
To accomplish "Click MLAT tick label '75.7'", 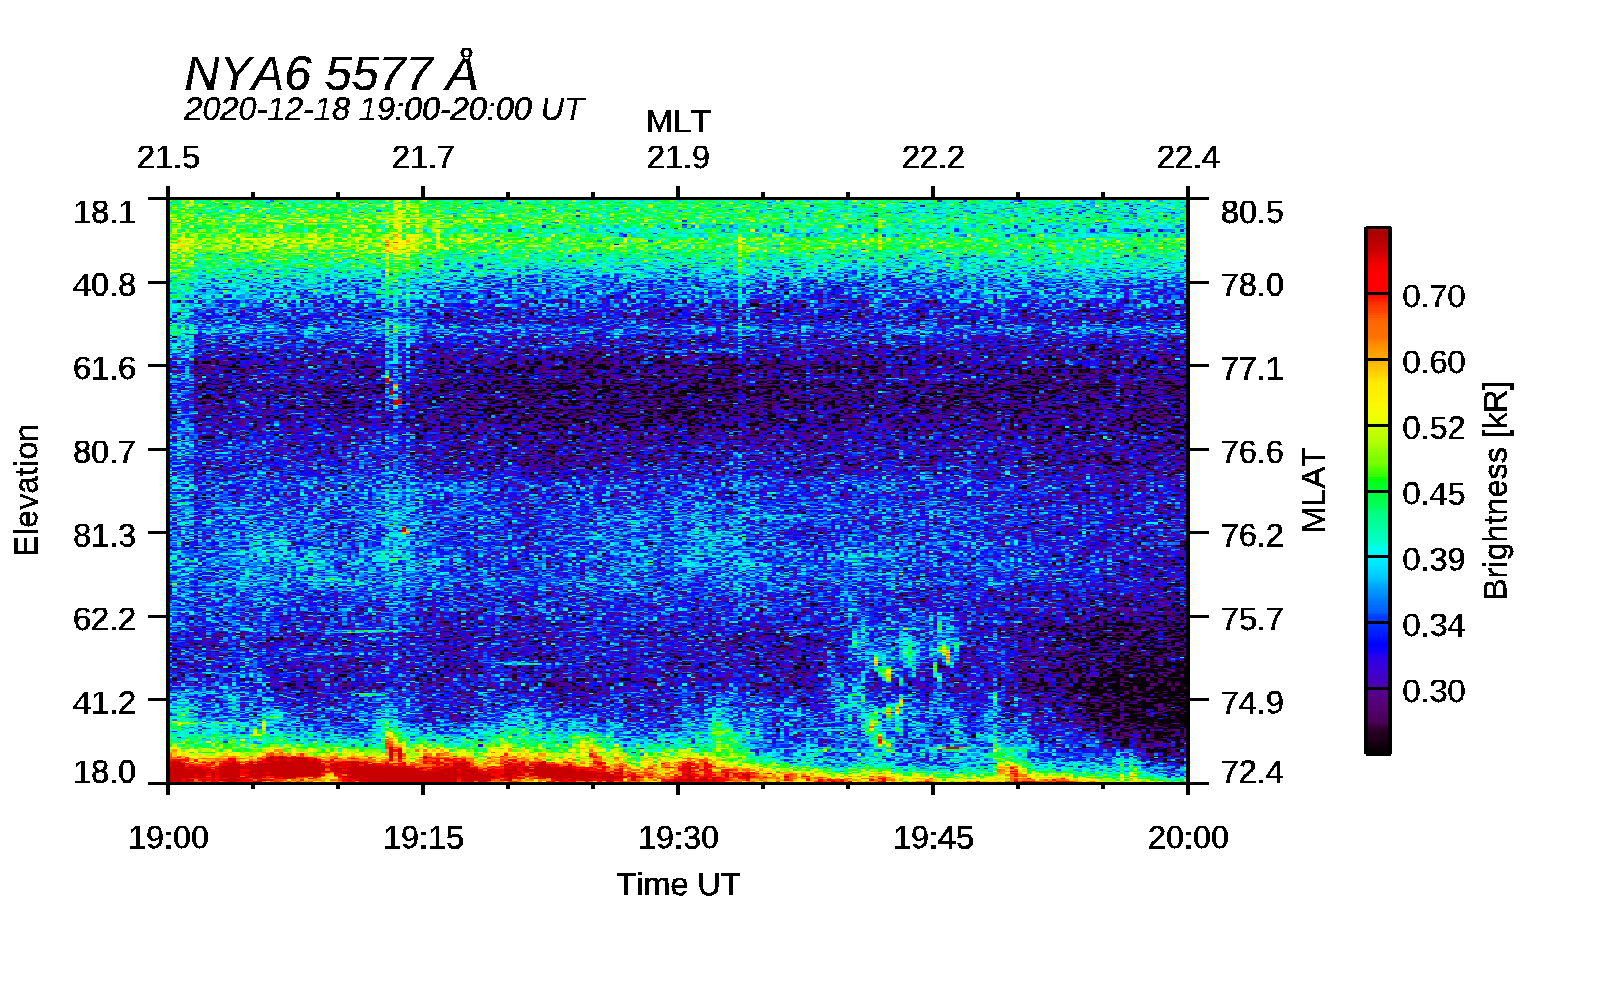I will click(x=1252, y=619).
